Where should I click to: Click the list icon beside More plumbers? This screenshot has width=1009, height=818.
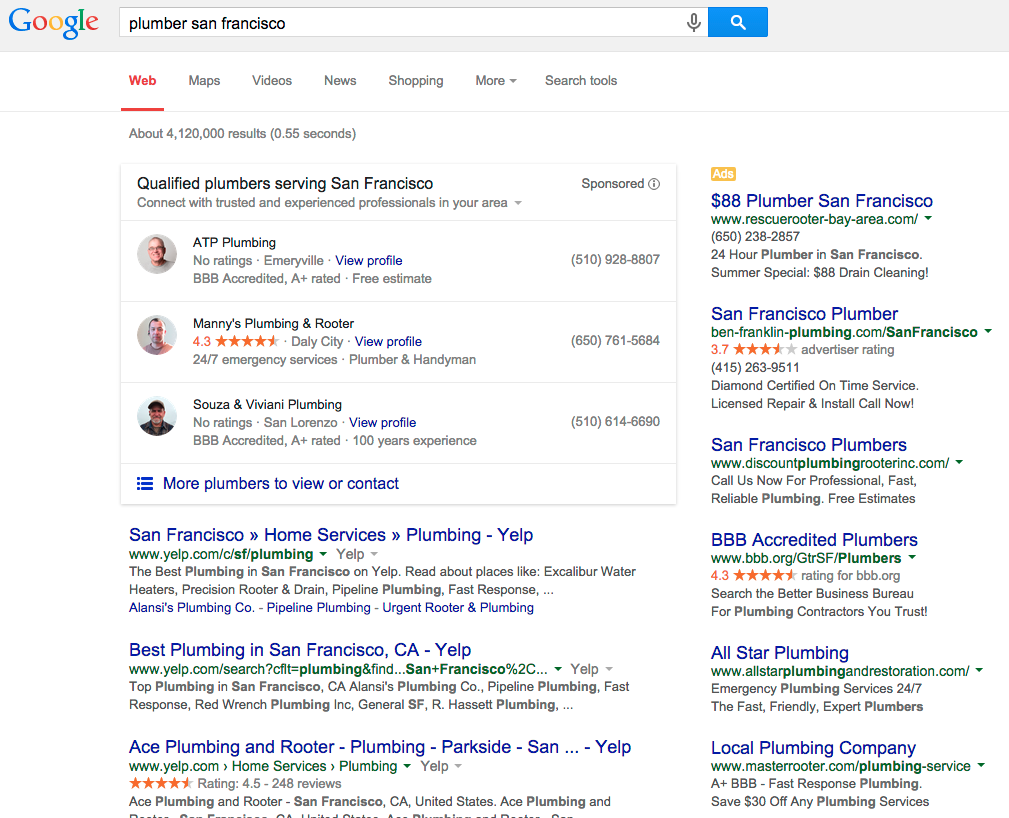pos(145,483)
